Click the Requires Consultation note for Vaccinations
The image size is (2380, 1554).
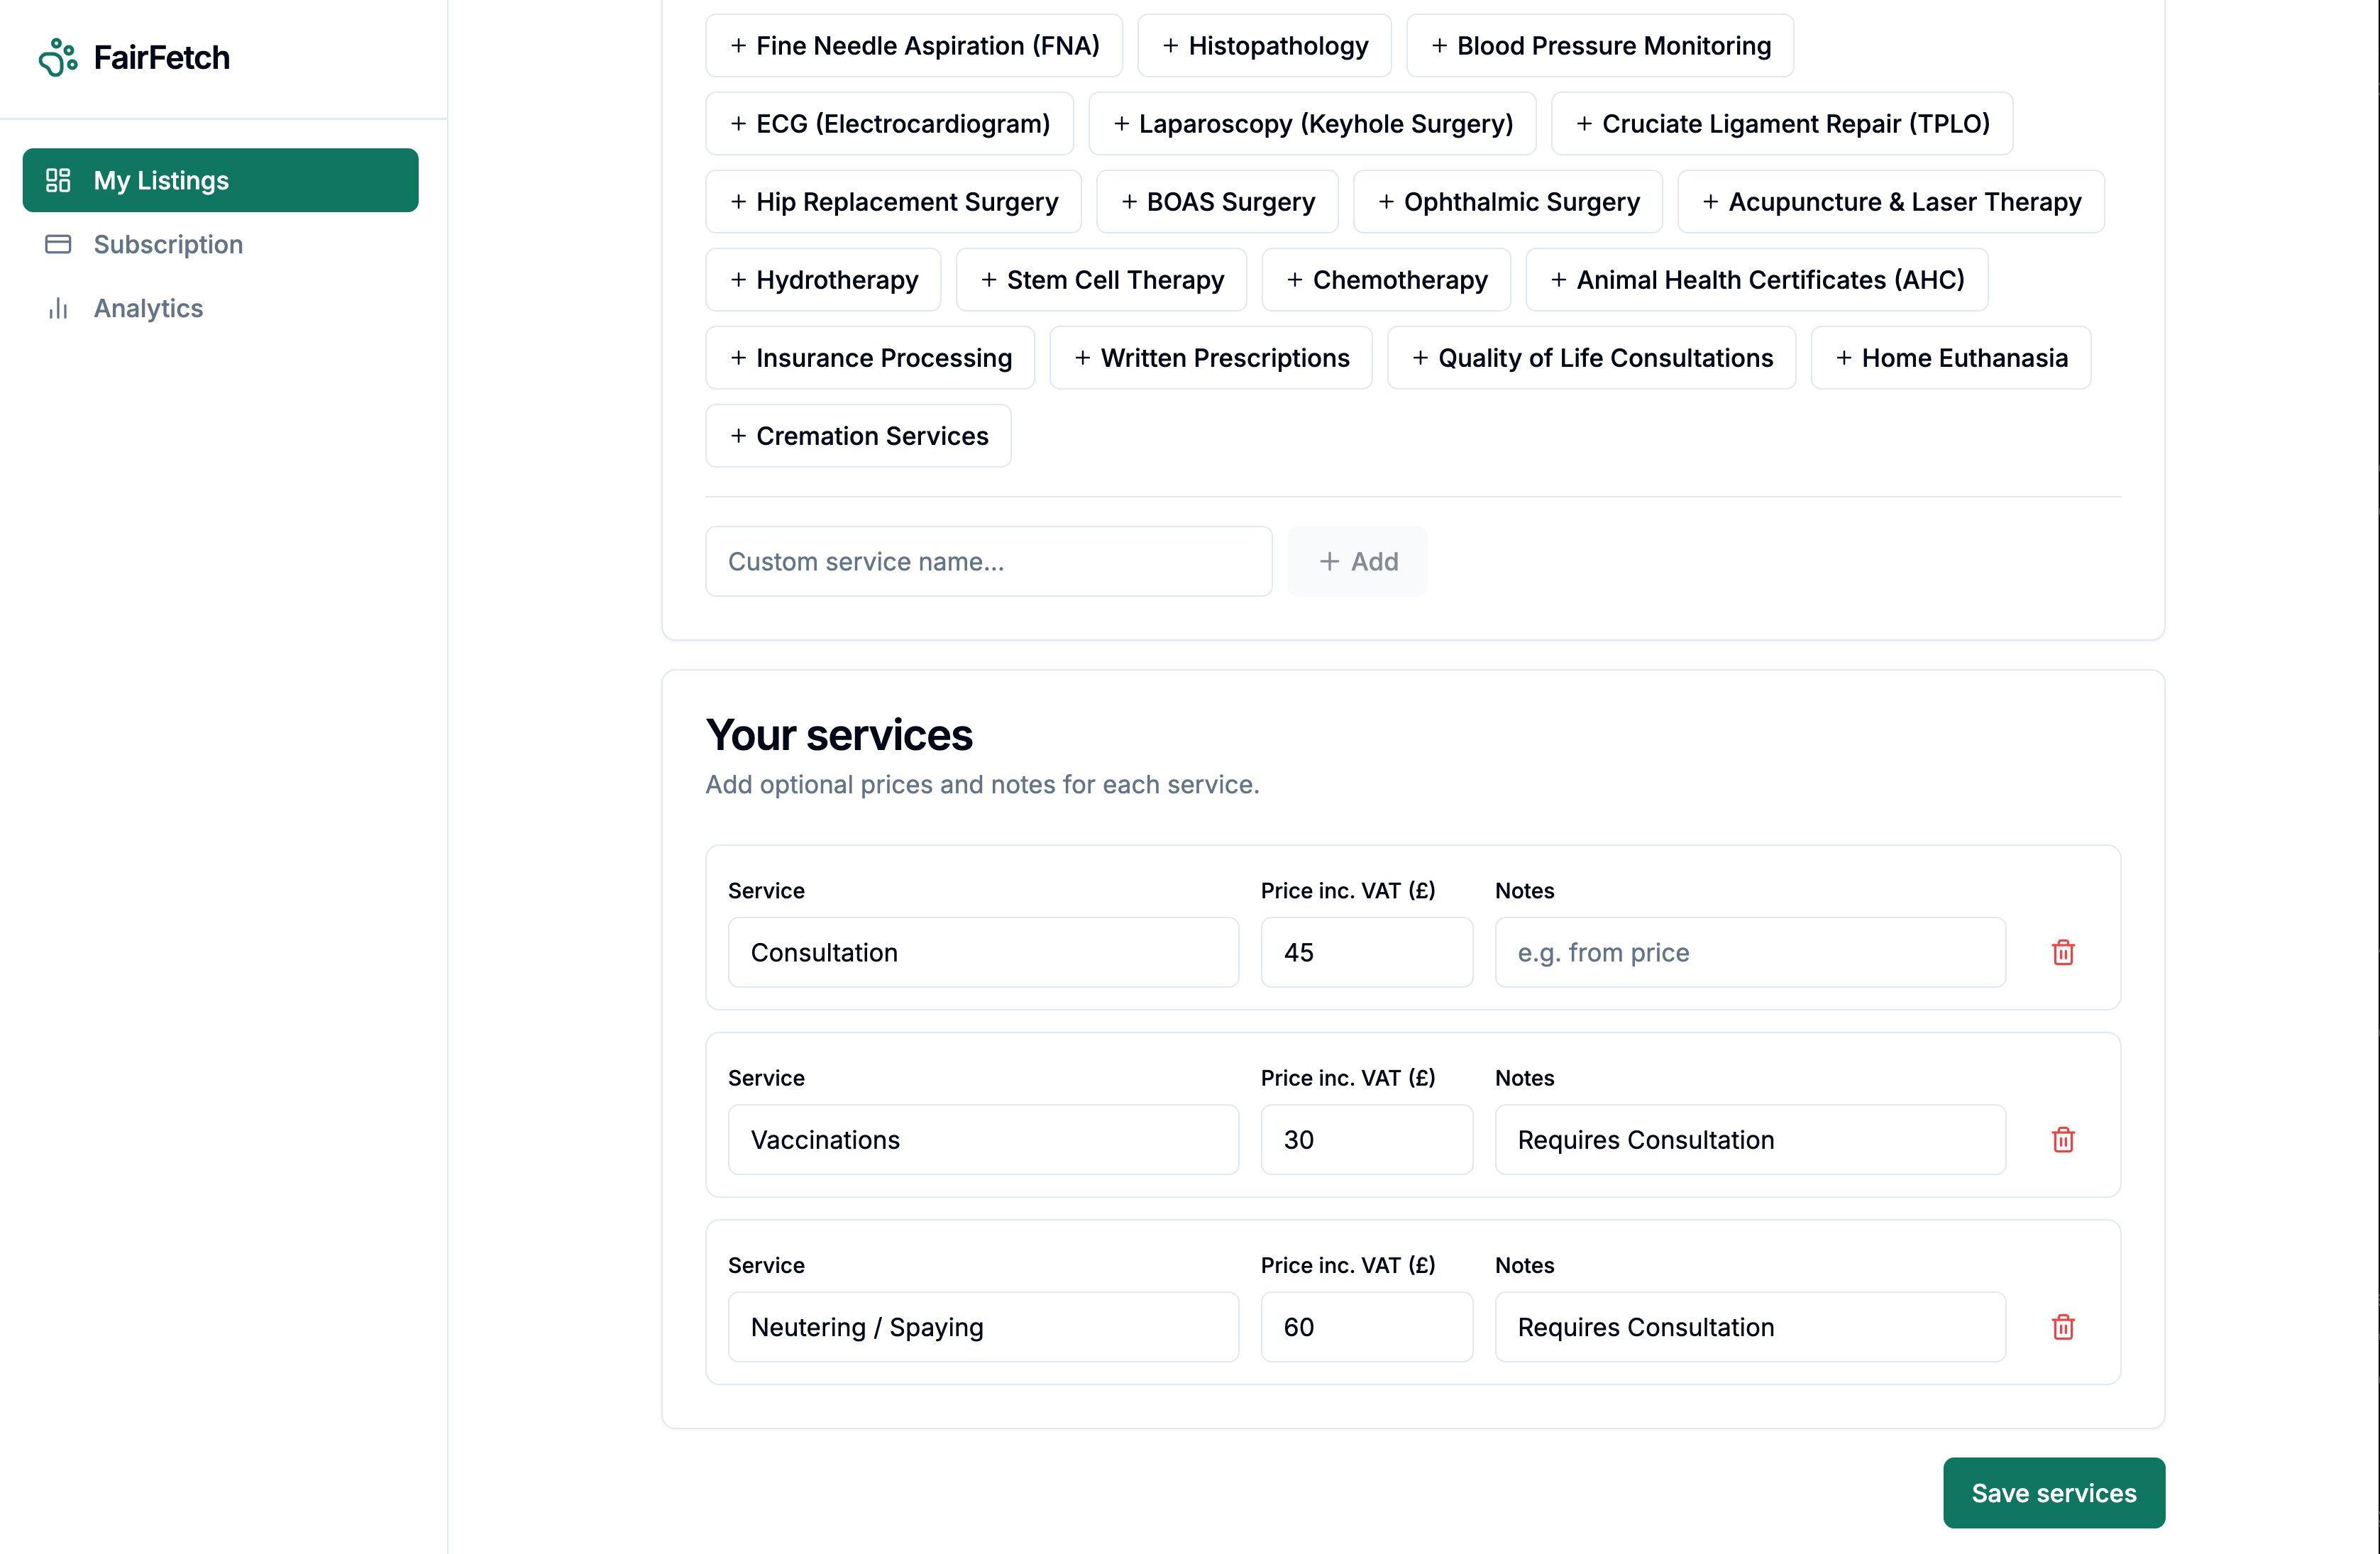click(1749, 1139)
